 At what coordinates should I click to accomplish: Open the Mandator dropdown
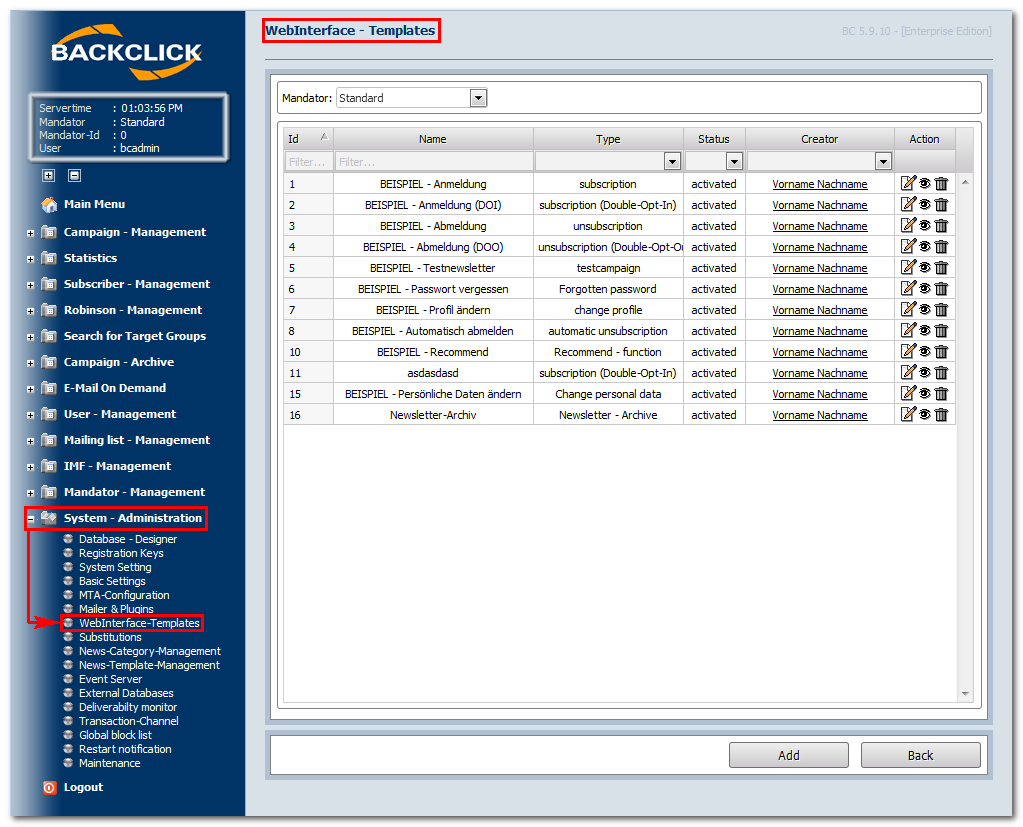coord(478,98)
